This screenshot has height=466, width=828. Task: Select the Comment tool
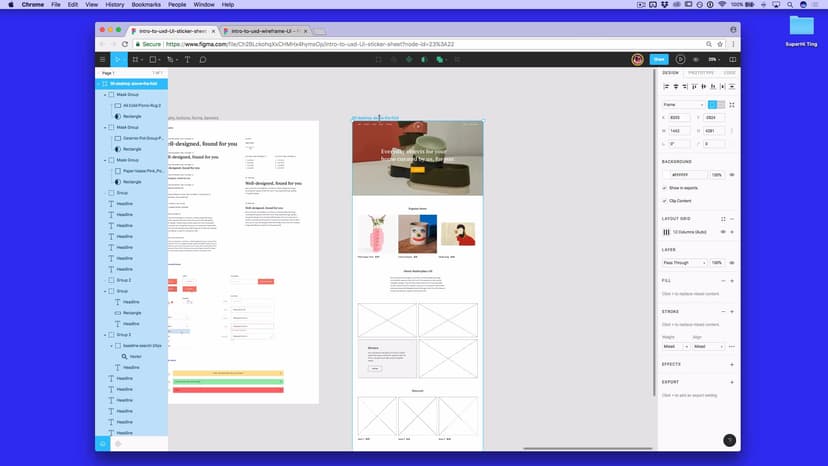pos(202,59)
